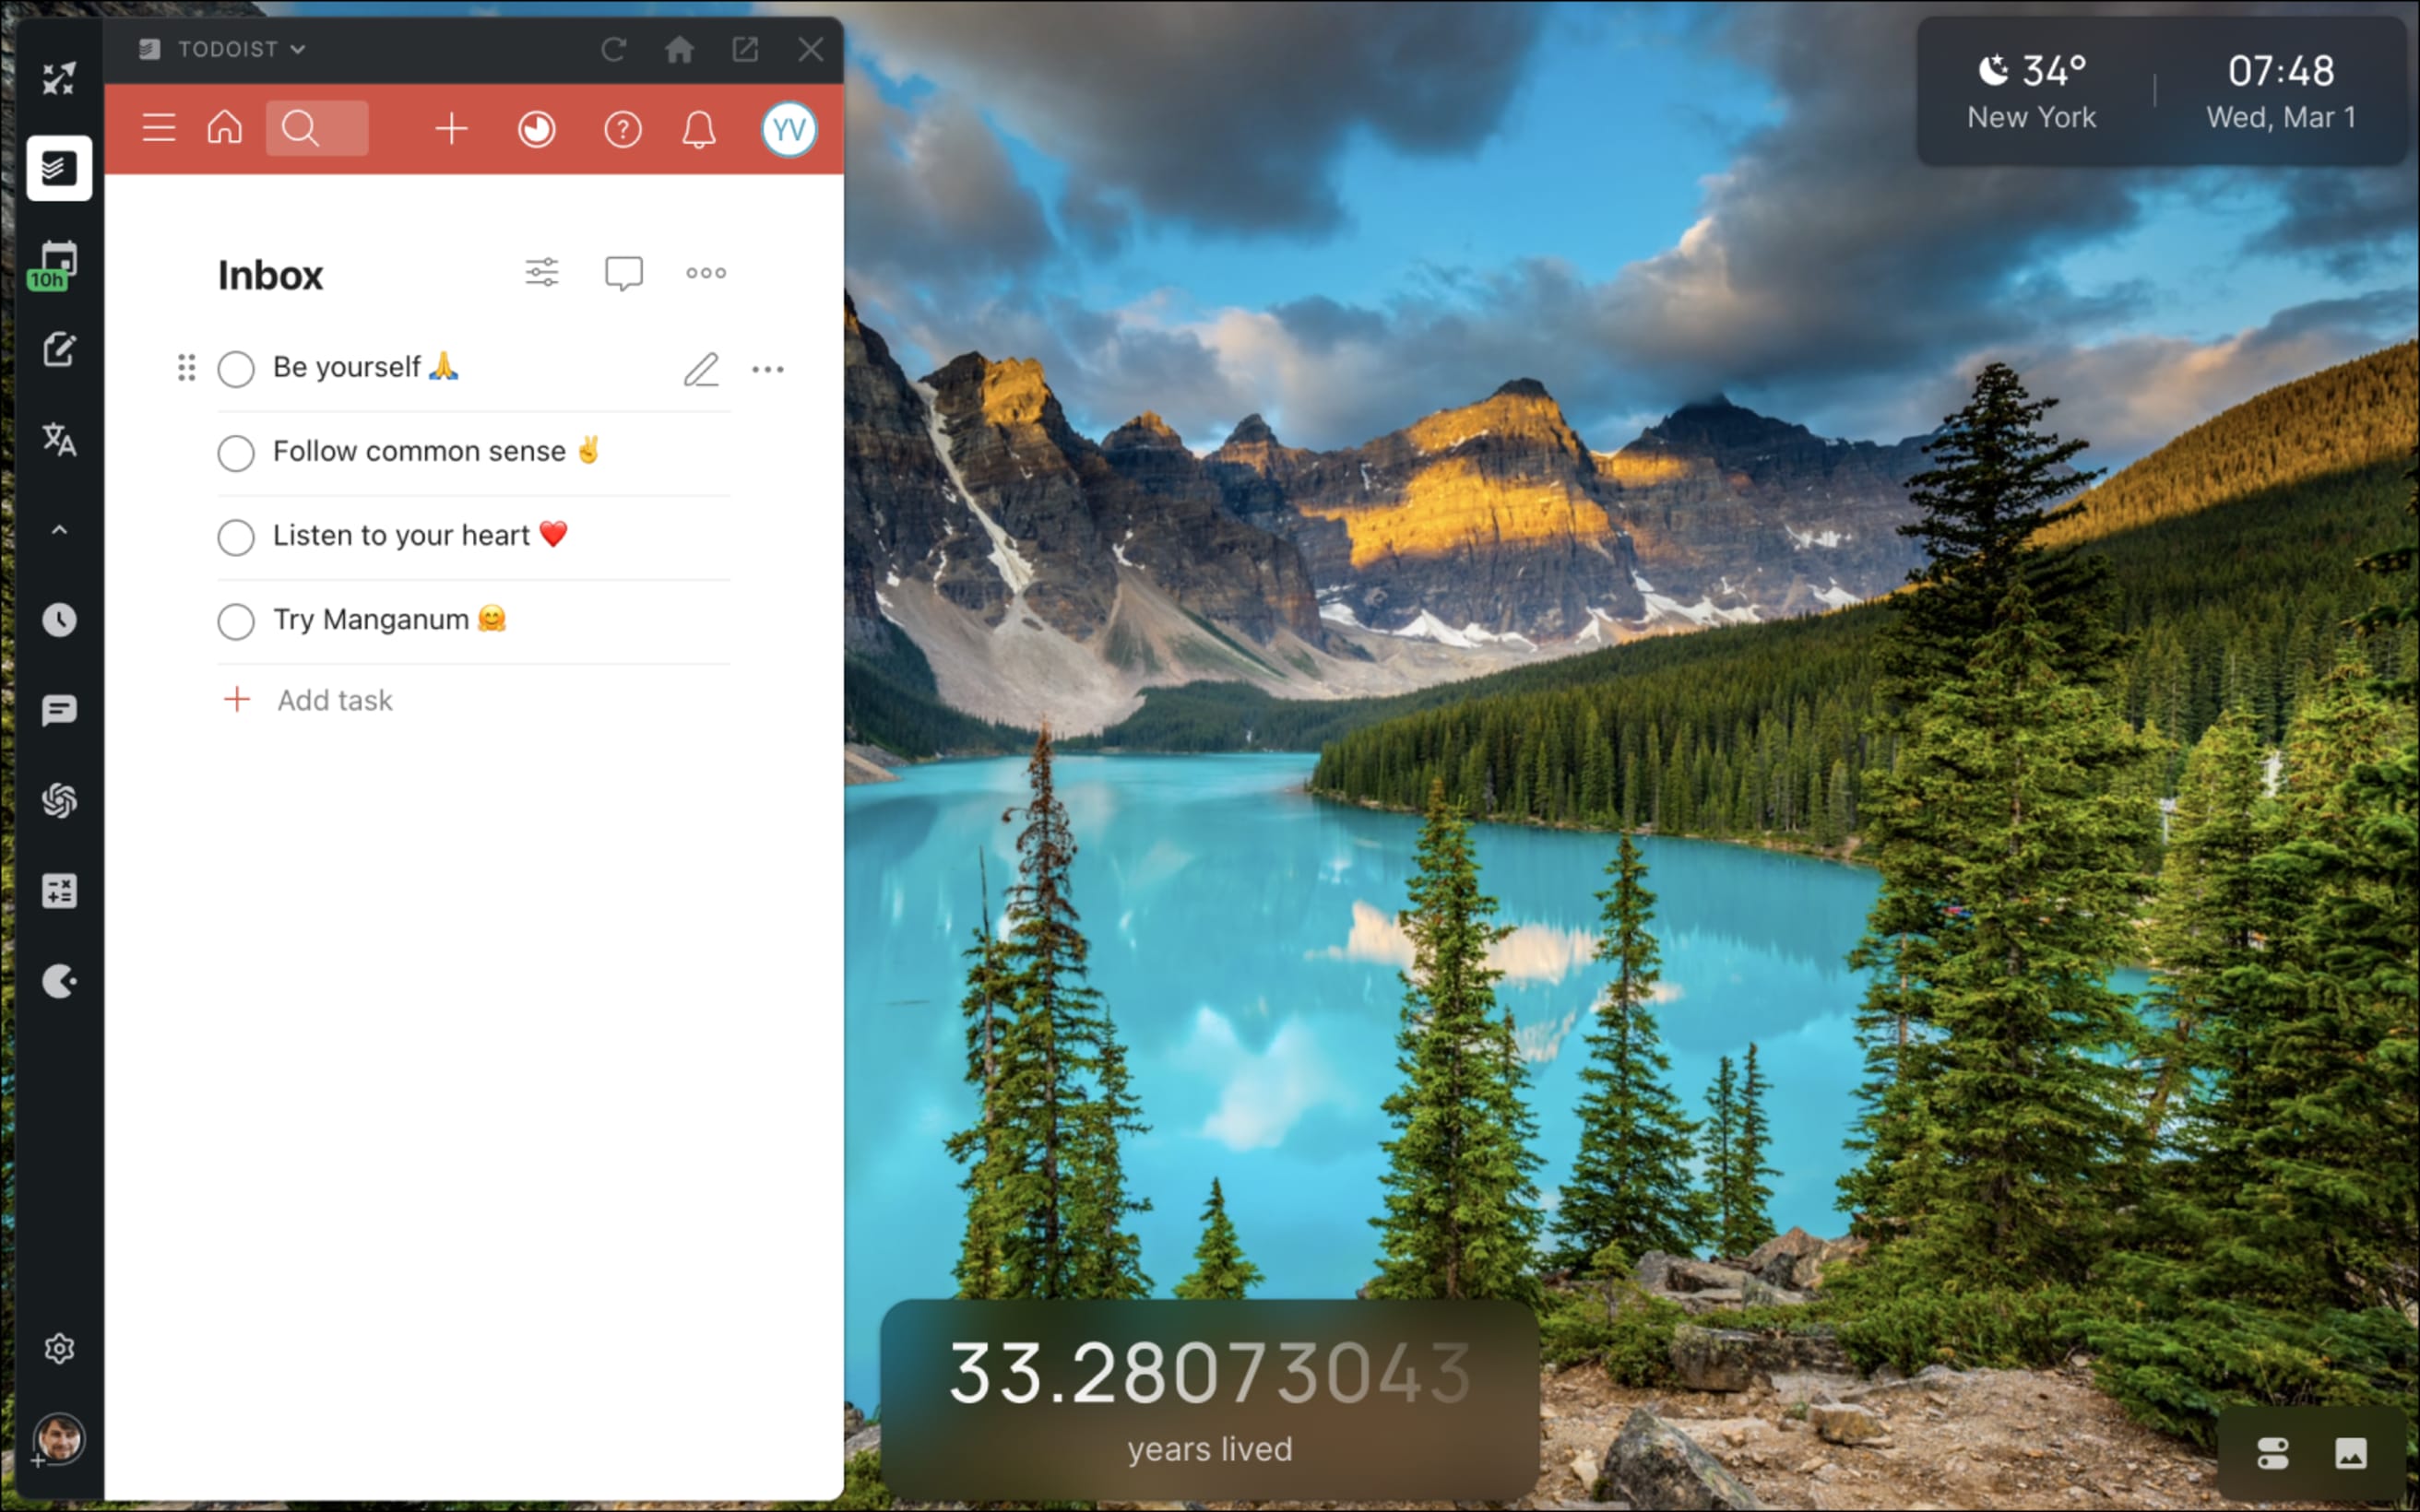Image resolution: width=2420 pixels, height=1512 pixels.
Task: Expand the three-dot menu on 'Be yourself'
Action: [x=766, y=368]
